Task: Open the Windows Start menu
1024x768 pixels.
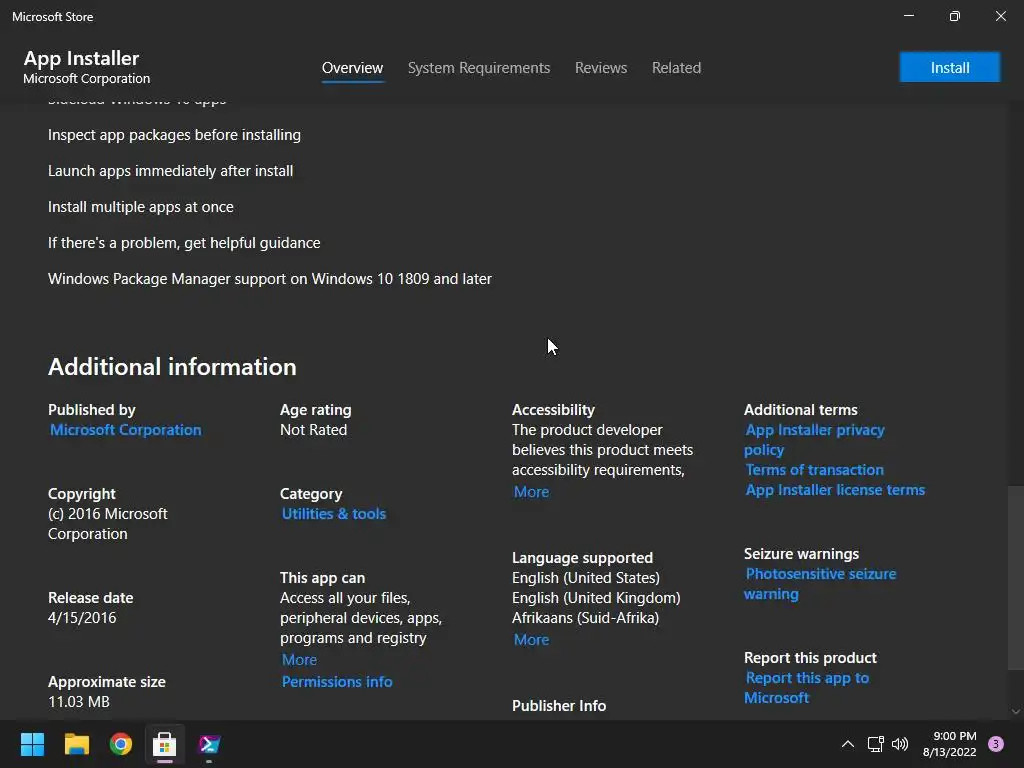Action: pos(33,744)
